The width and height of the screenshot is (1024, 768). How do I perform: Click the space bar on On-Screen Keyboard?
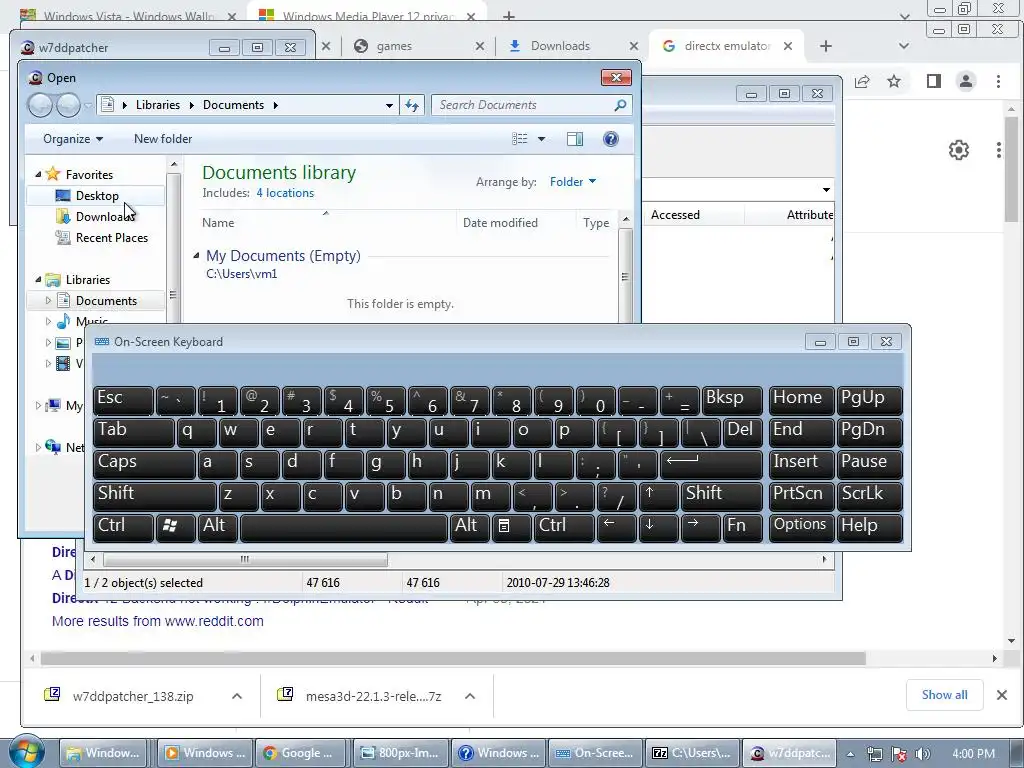[344, 528]
